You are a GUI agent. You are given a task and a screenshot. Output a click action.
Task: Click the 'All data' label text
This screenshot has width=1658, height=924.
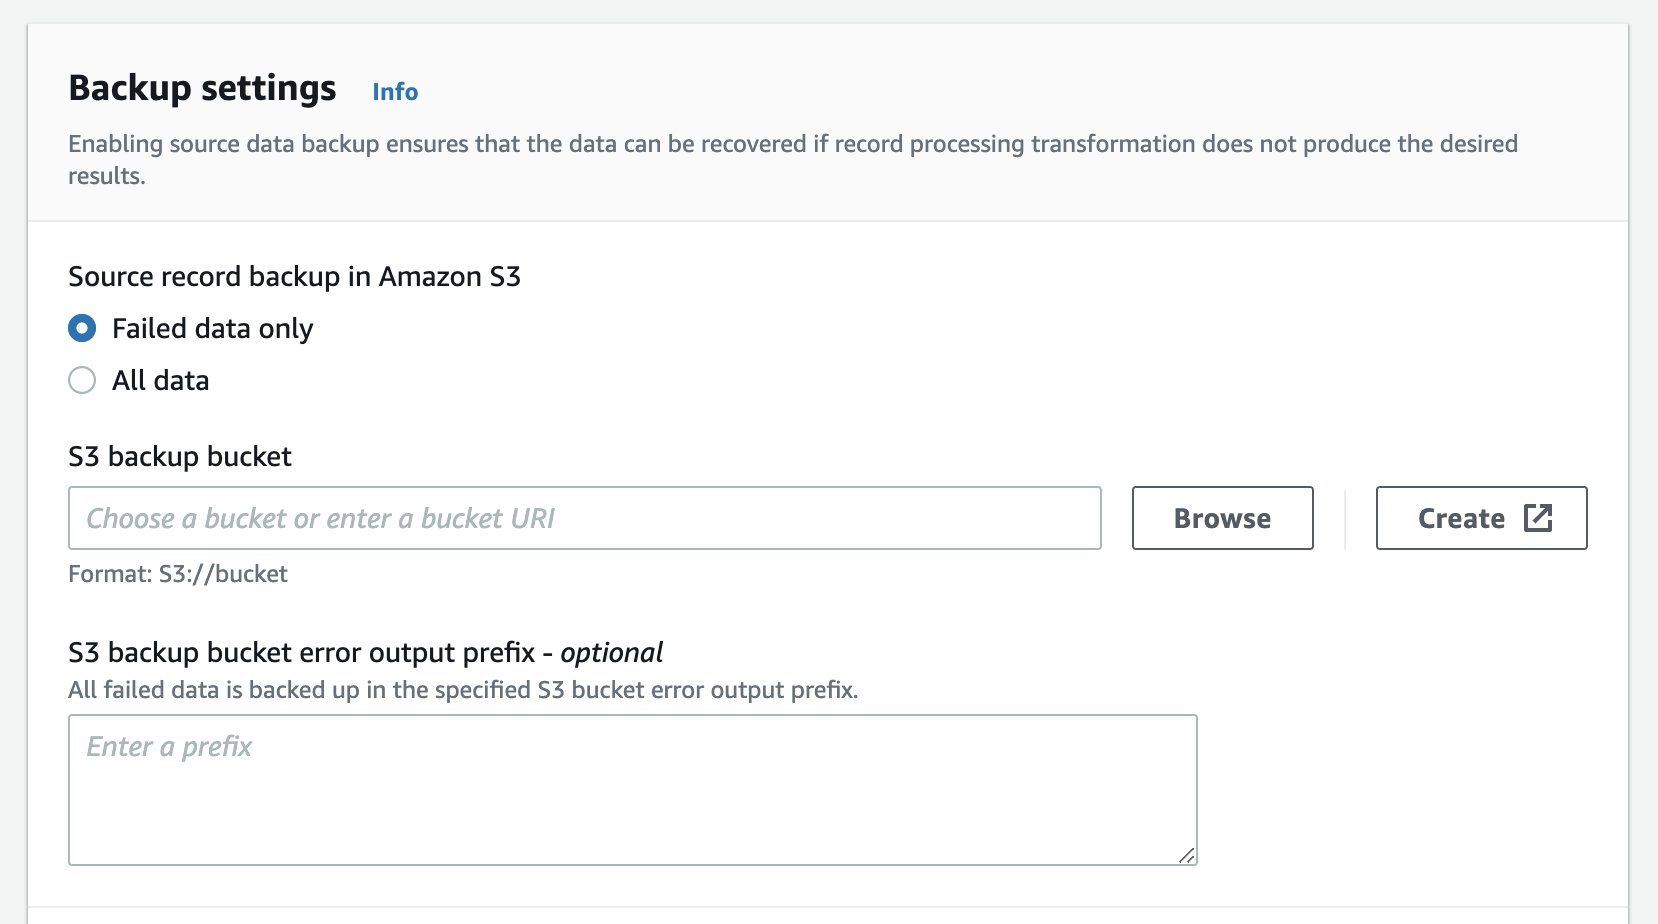point(160,380)
